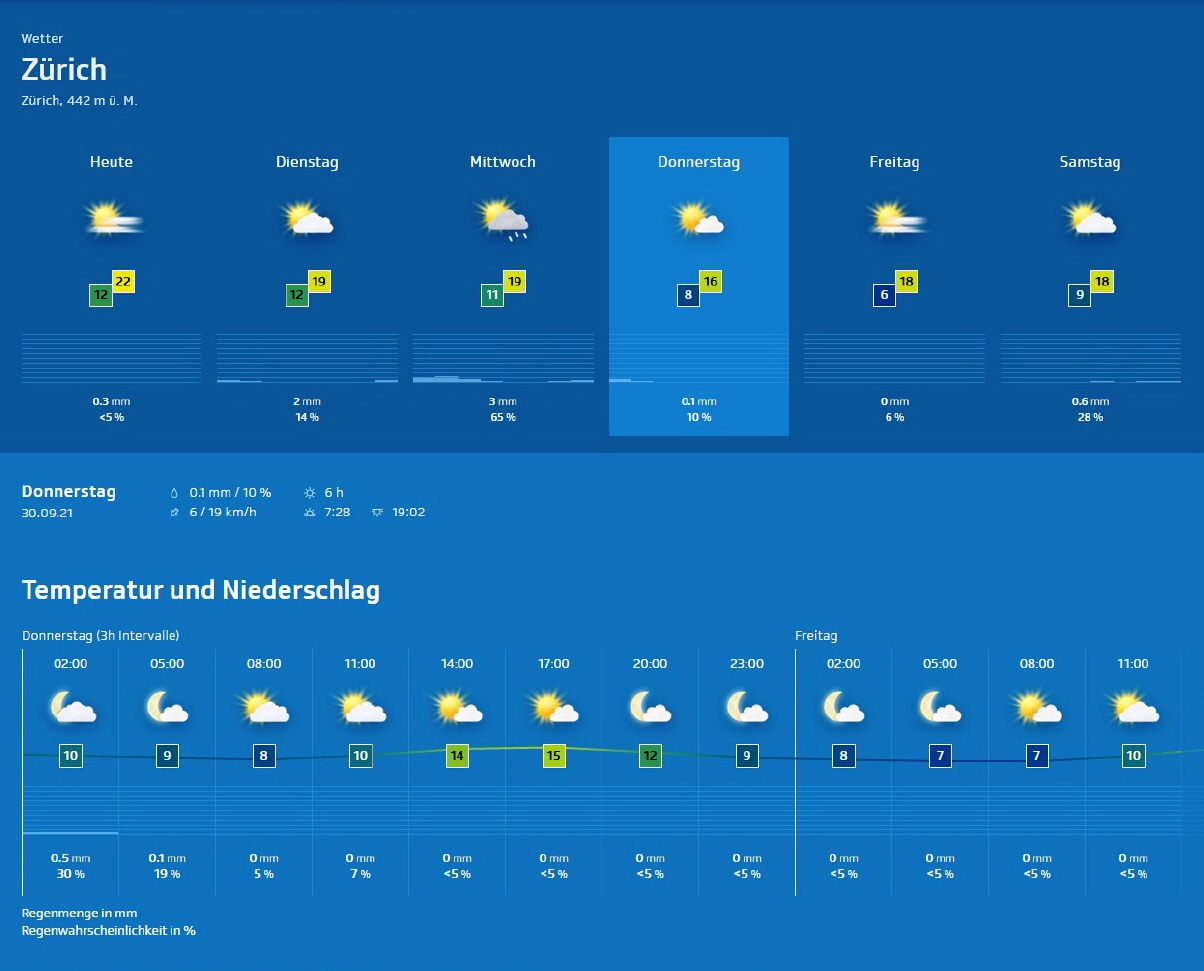Click Heute's sunny-with-haze weather icon
The image size is (1204, 971).
tap(114, 219)
